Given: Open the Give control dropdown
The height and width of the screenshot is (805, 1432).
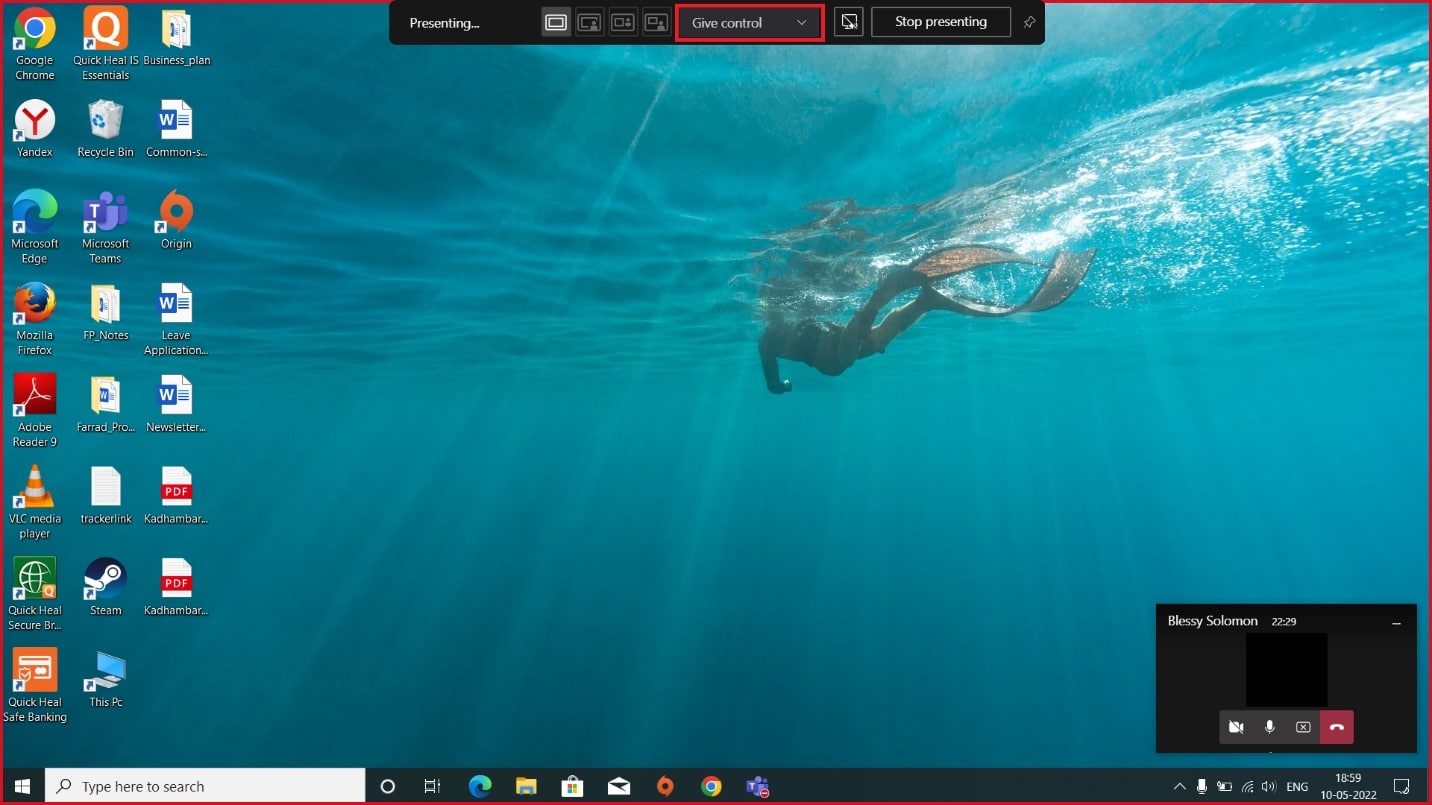Looking at the screenshot, I should [749, 22].
